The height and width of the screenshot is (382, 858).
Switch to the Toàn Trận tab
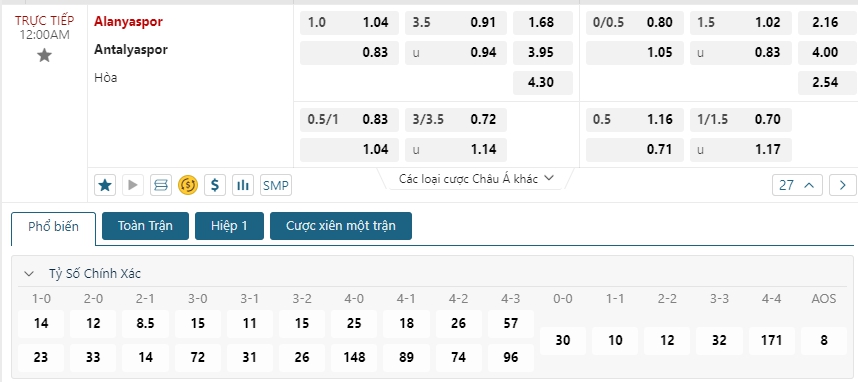pos(145,226)
